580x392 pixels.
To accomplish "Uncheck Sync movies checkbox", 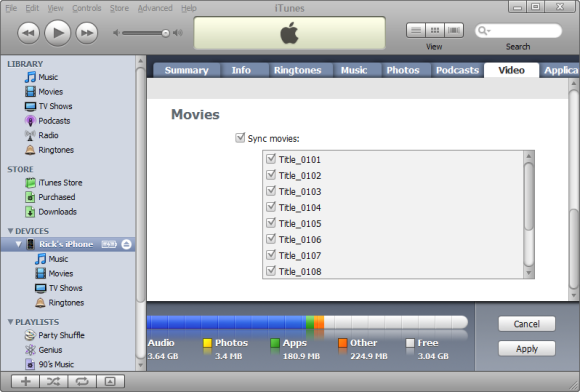I will (240, 138).
